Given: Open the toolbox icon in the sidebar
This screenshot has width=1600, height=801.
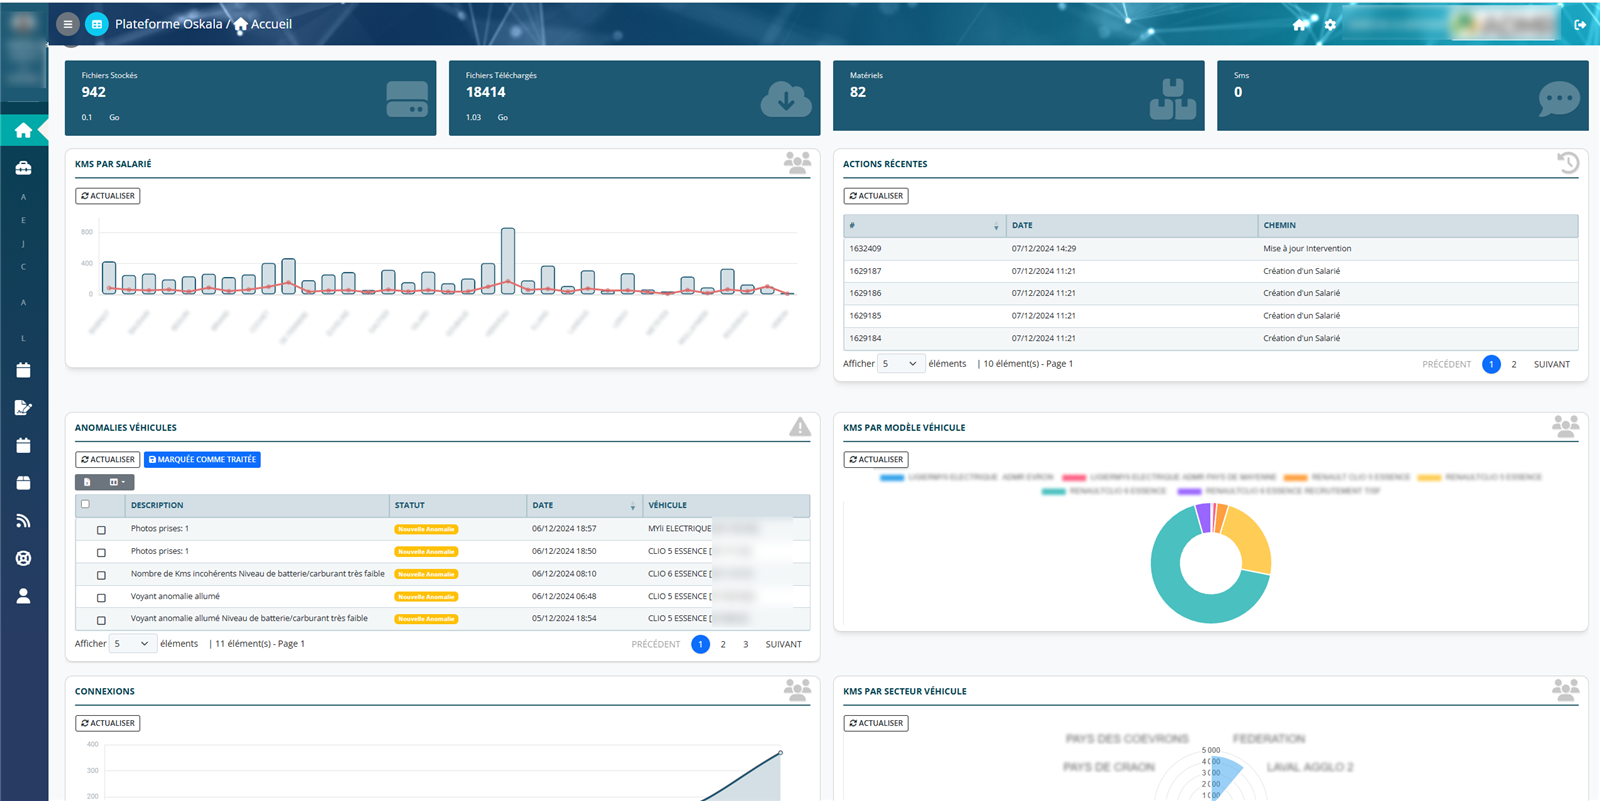Looking at the screenshot, I should 23,168.
